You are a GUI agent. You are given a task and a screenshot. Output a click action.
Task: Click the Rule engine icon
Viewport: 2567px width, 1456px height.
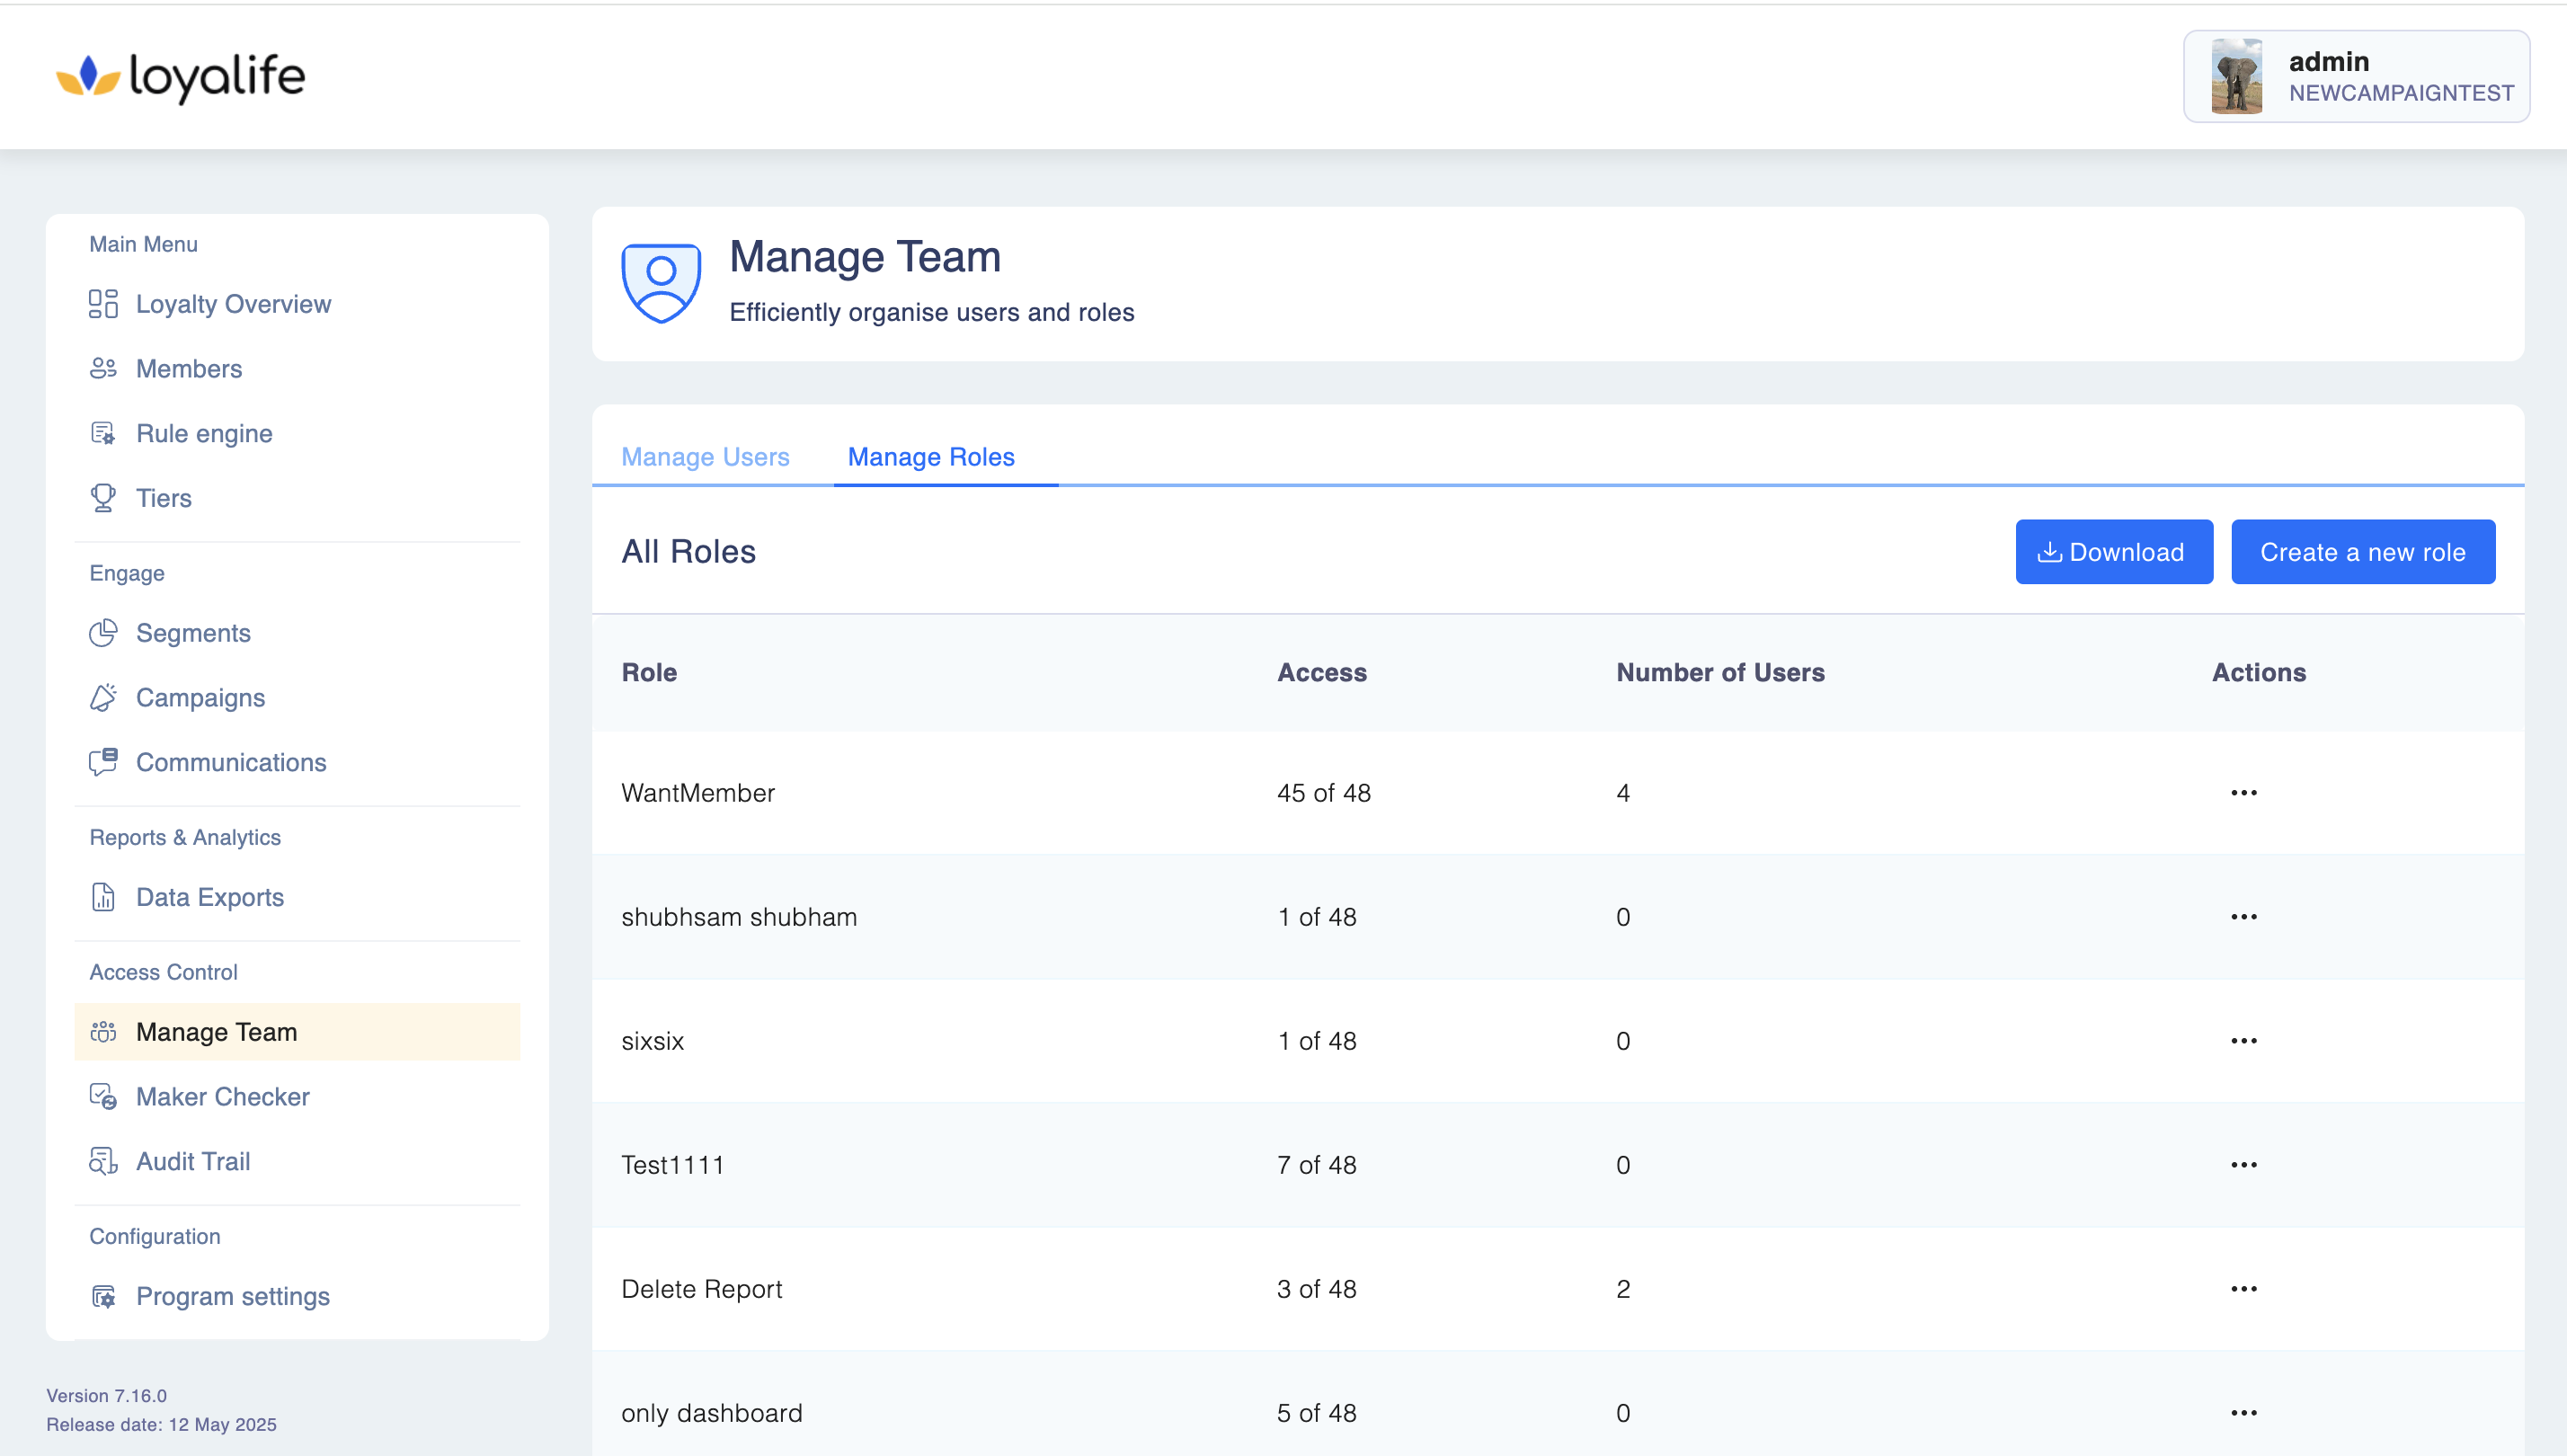[103, 433]
